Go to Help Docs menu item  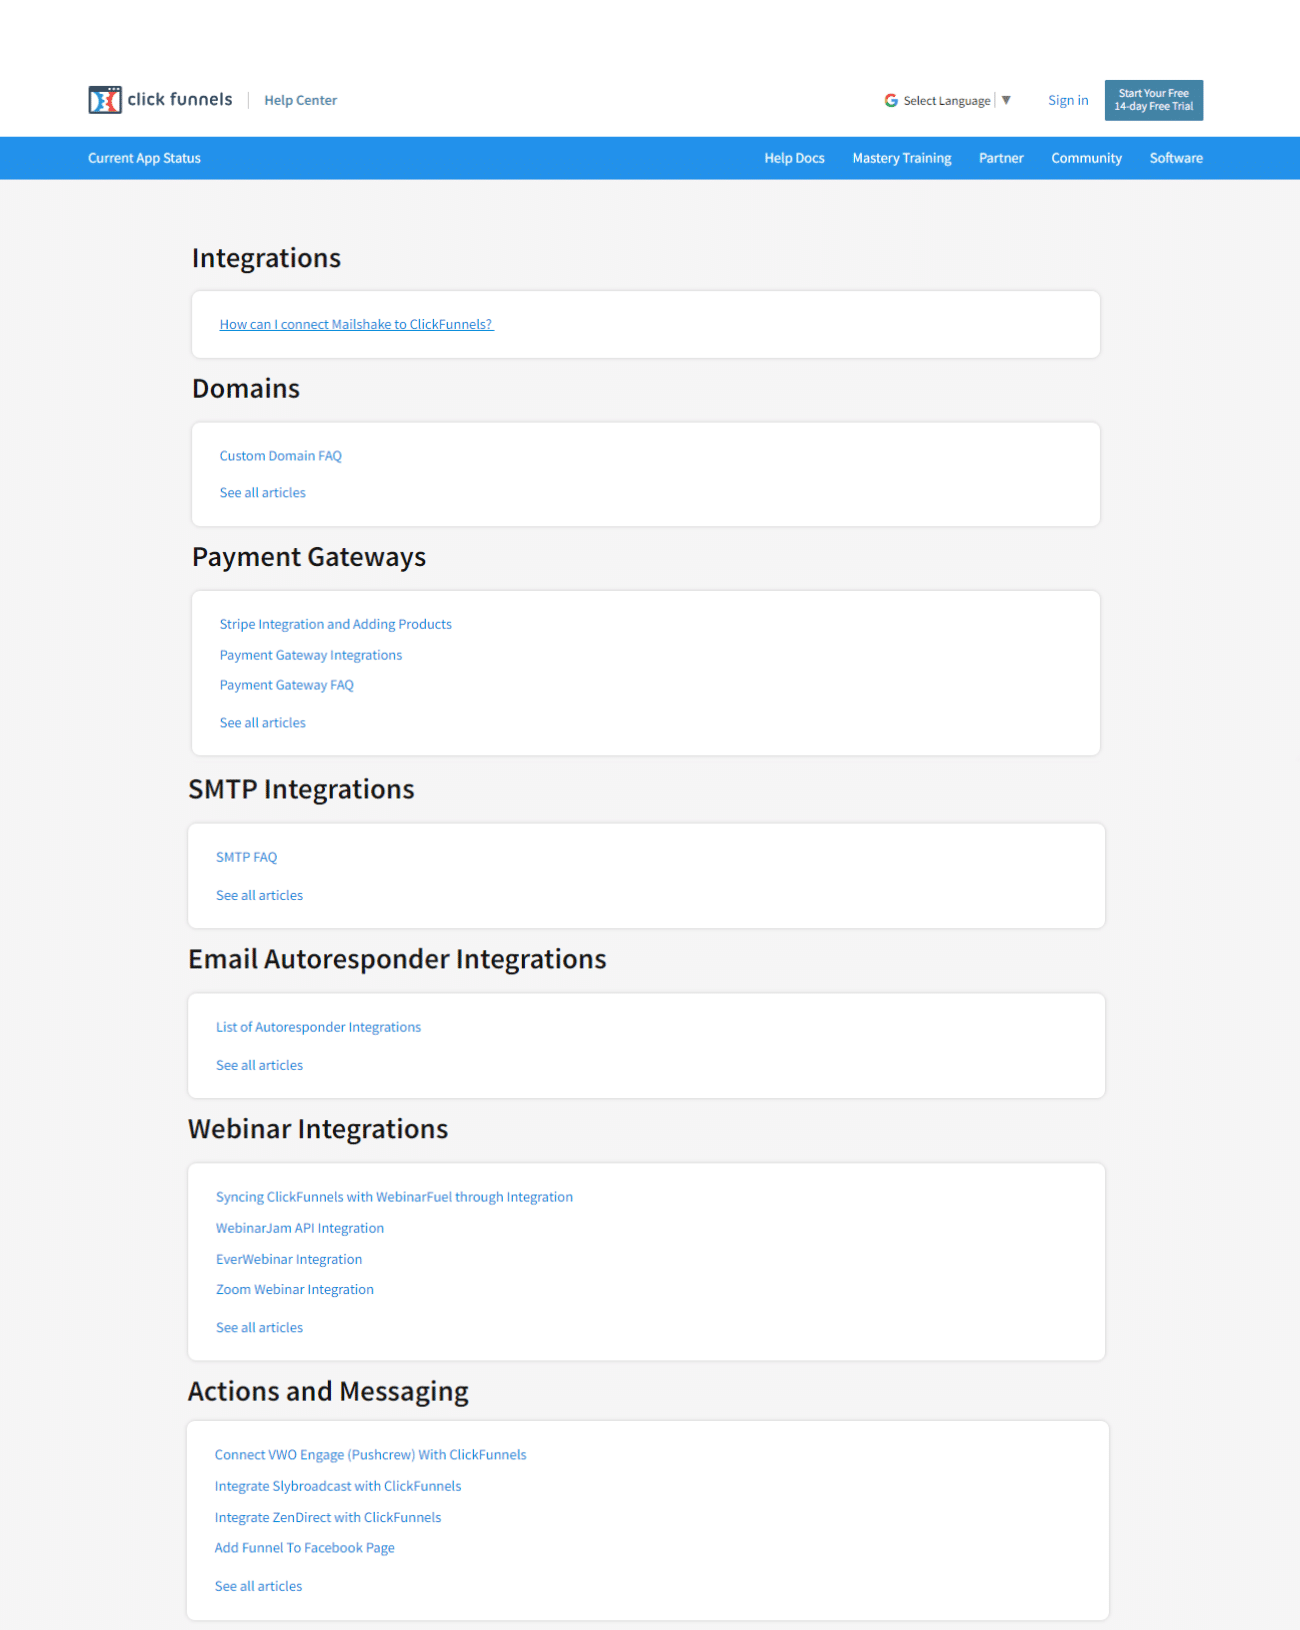pyautogui.click(x=794, y=158)
